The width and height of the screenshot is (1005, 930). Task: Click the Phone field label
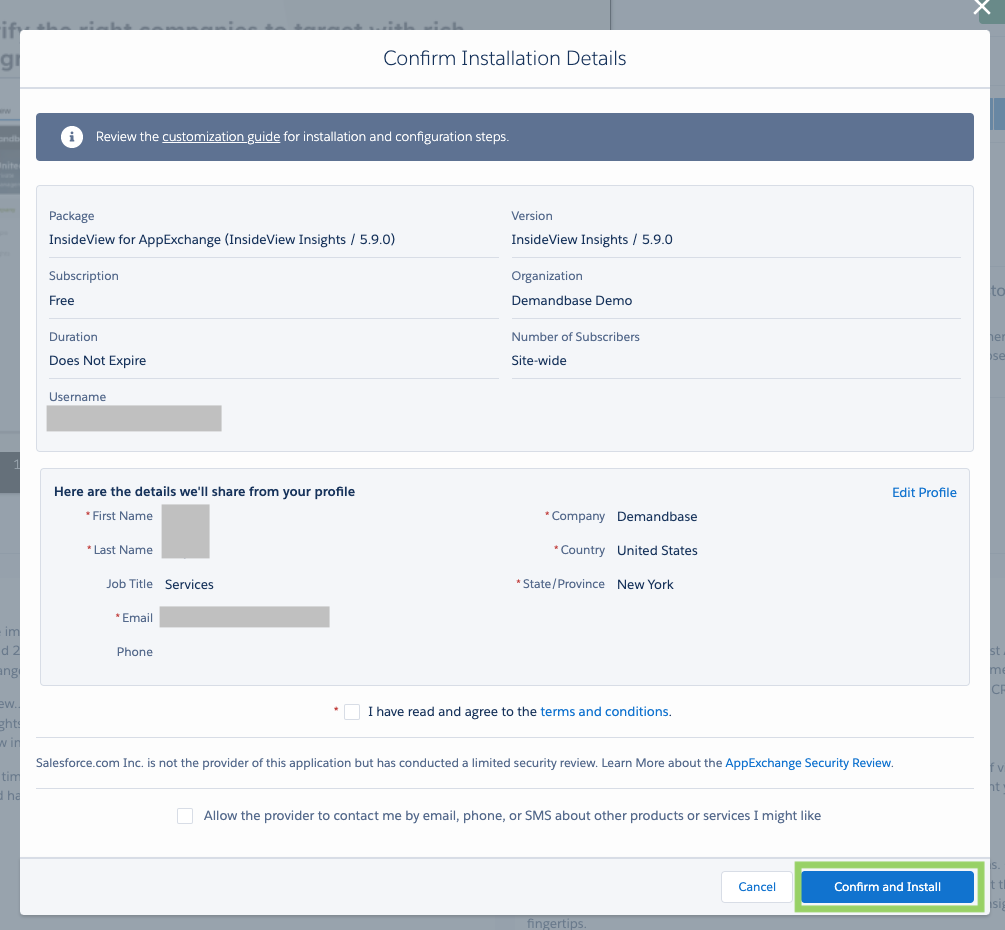pyautogui.click(x=135, y=652)
